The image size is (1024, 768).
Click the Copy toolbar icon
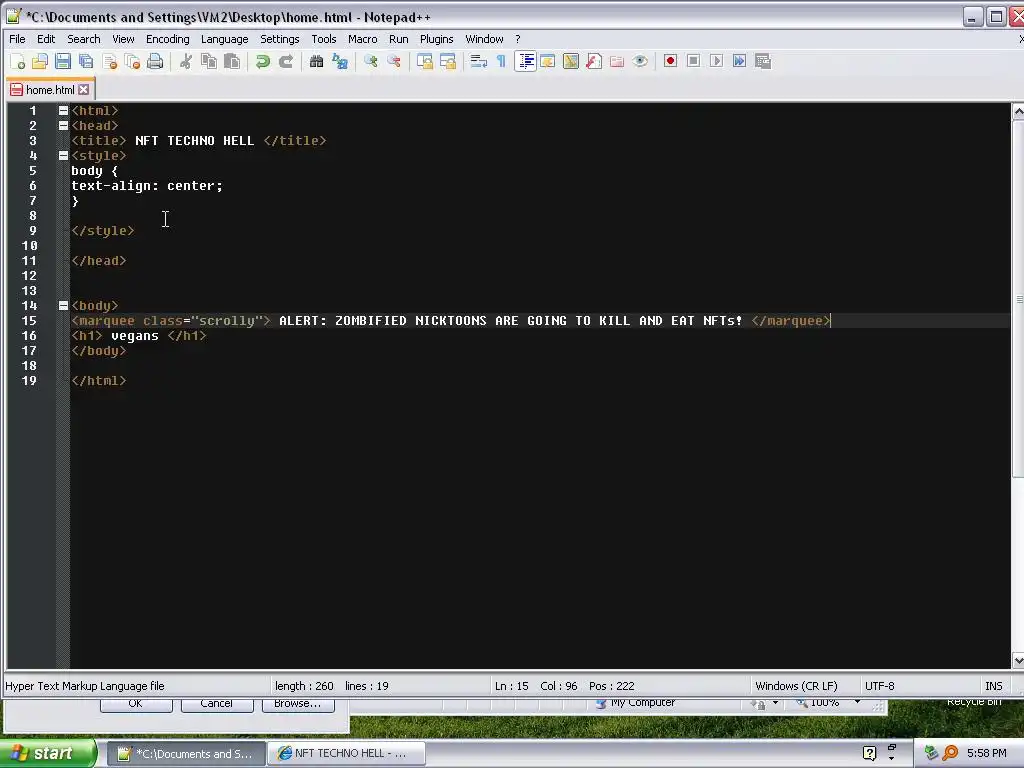tap(209, 61)
